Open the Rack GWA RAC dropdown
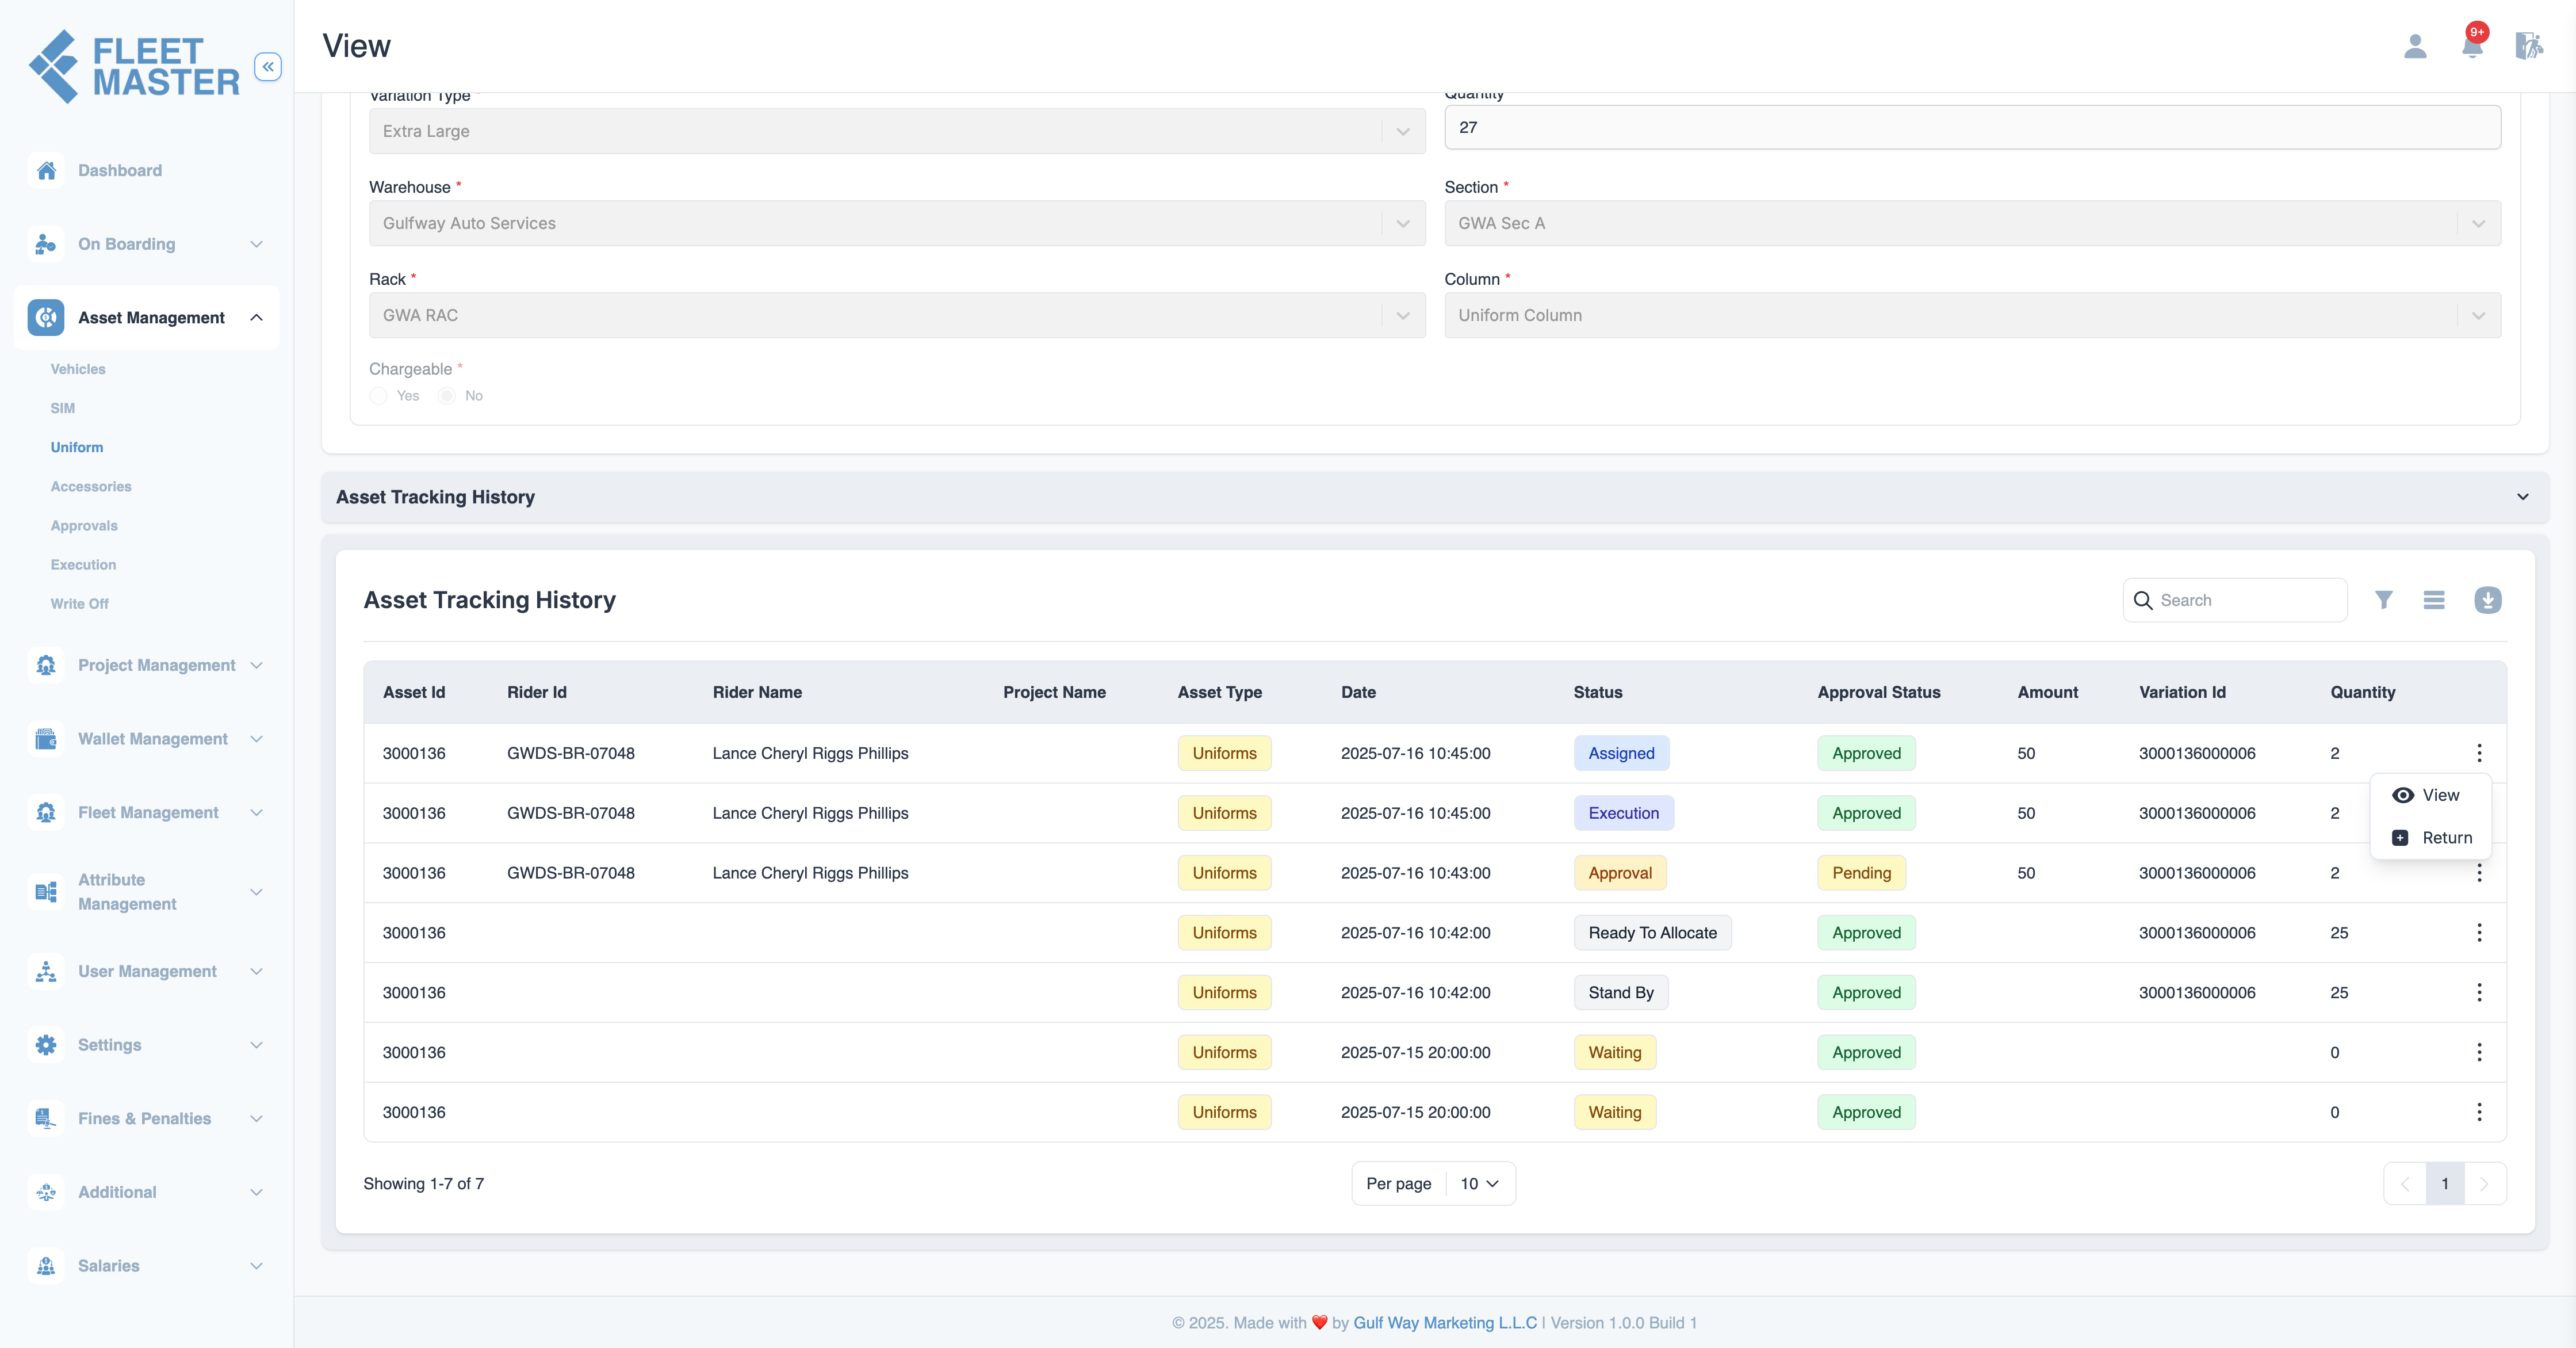This screenshot has height=1348, width=2576. point(897,315)
